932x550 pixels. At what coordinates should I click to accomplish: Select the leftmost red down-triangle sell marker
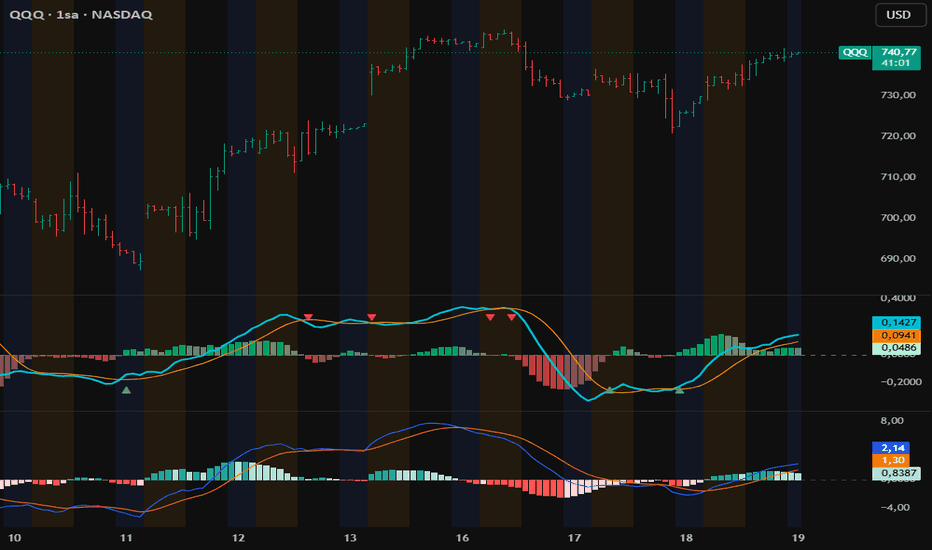tap(308, 317)
